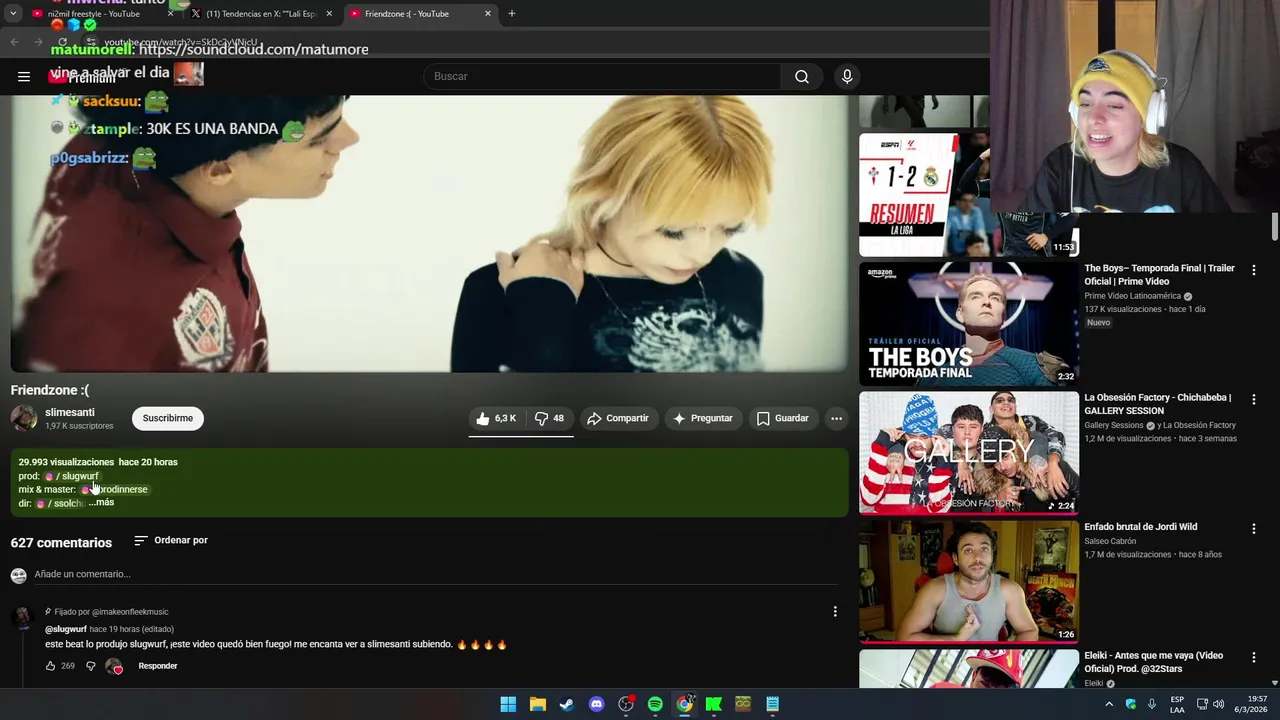This screenshot has width=1280, height=720.
Task: Open more actions ellipsis below the video
Action: point(836,418)
